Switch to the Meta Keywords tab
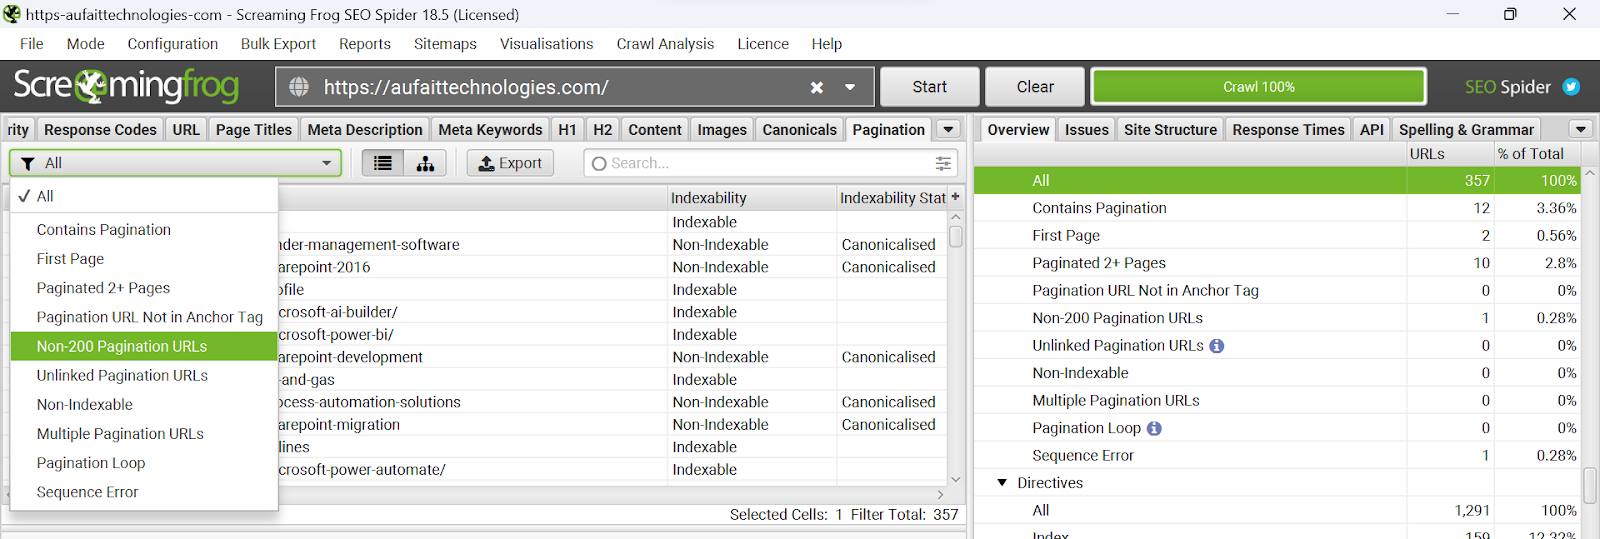This screenshot has height=539, width=1600. (x=490, y=129)
